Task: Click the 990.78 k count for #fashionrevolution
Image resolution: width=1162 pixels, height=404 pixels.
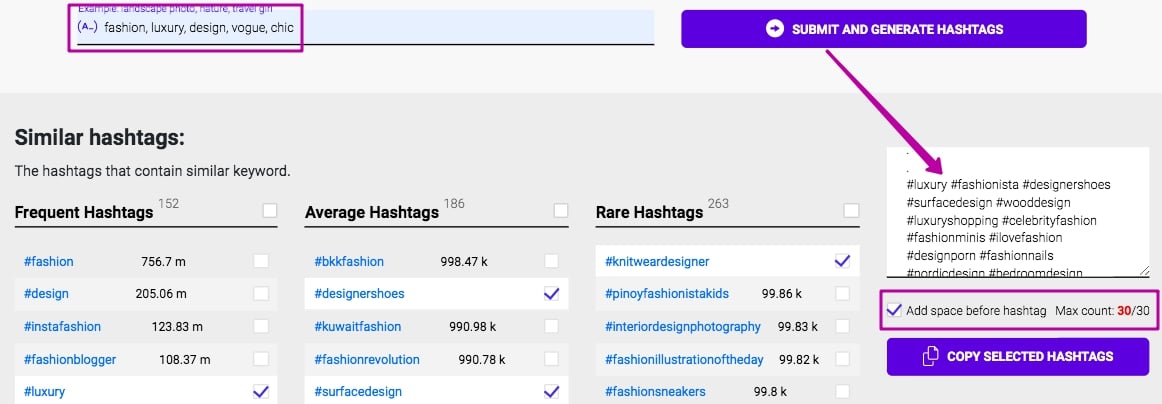Action: [x=484, y=360]
